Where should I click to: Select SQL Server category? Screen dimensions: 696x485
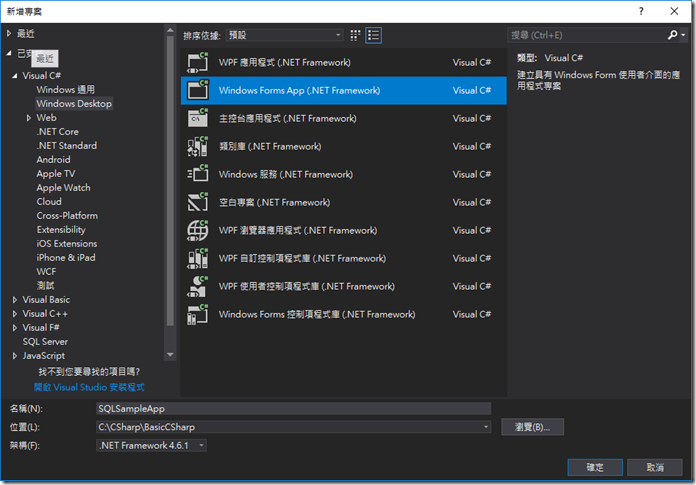[45, 342]
